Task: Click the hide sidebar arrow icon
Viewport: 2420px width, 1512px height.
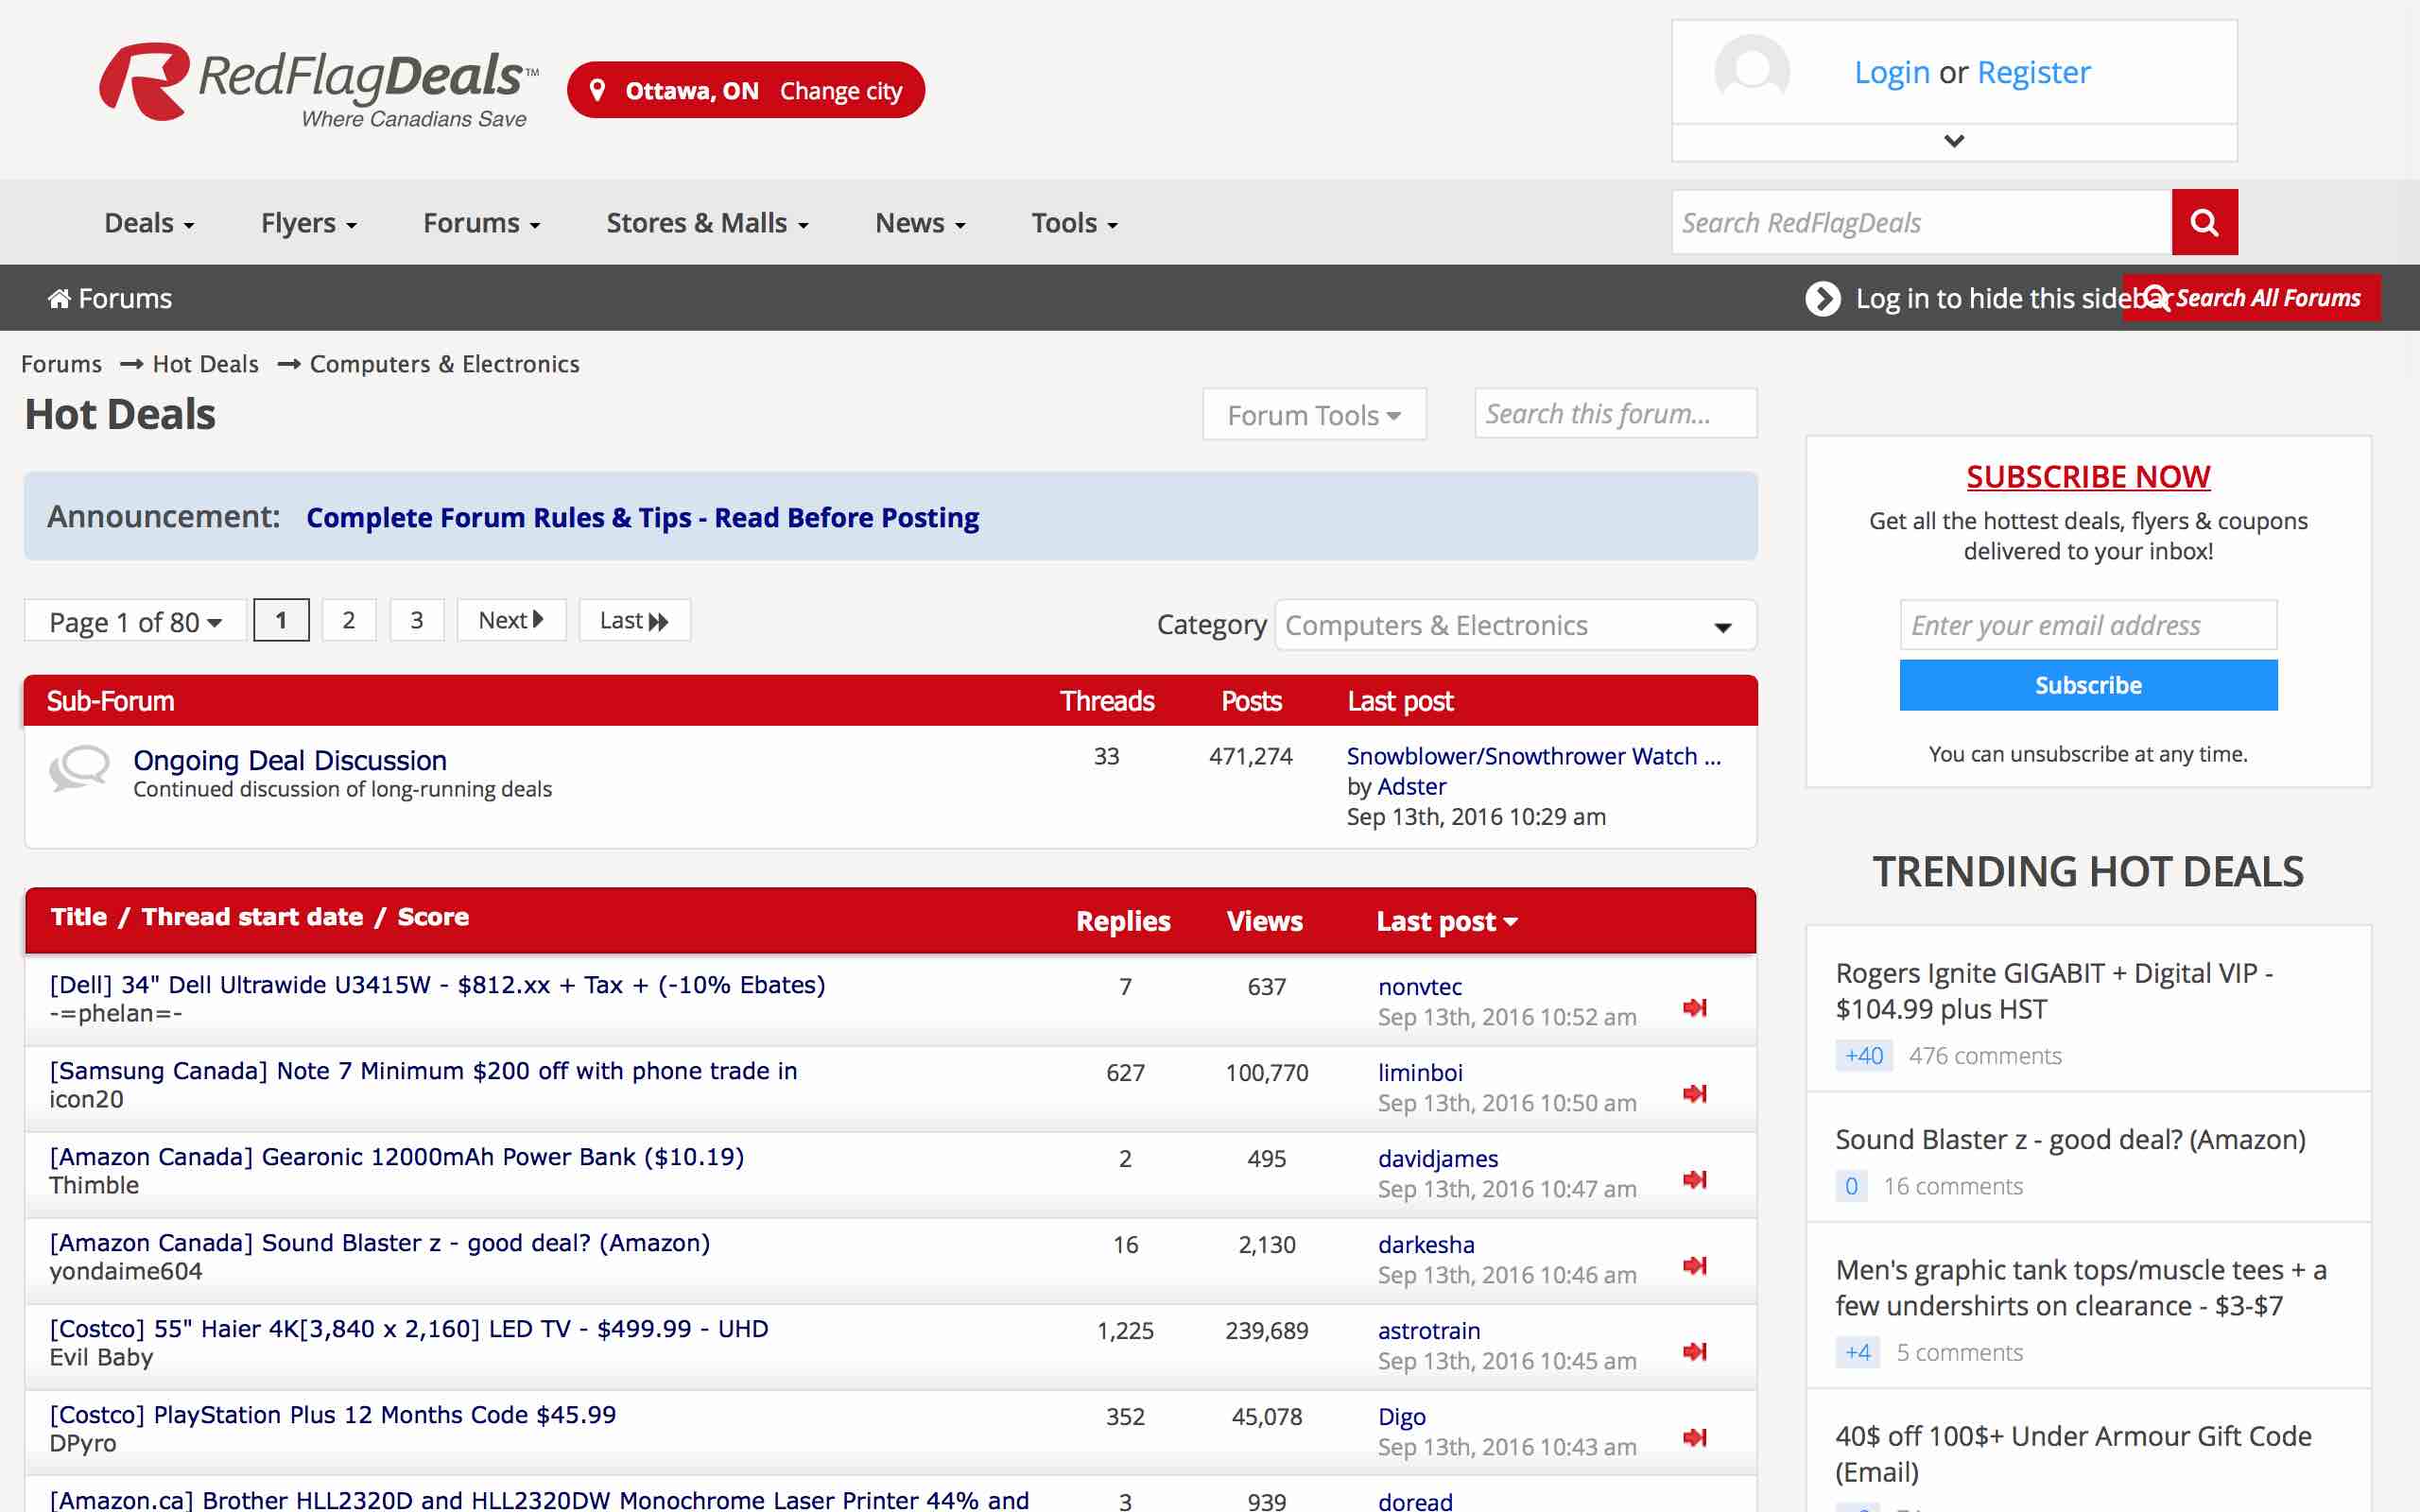Action: pyautogui.click(x=1822, y=298)
